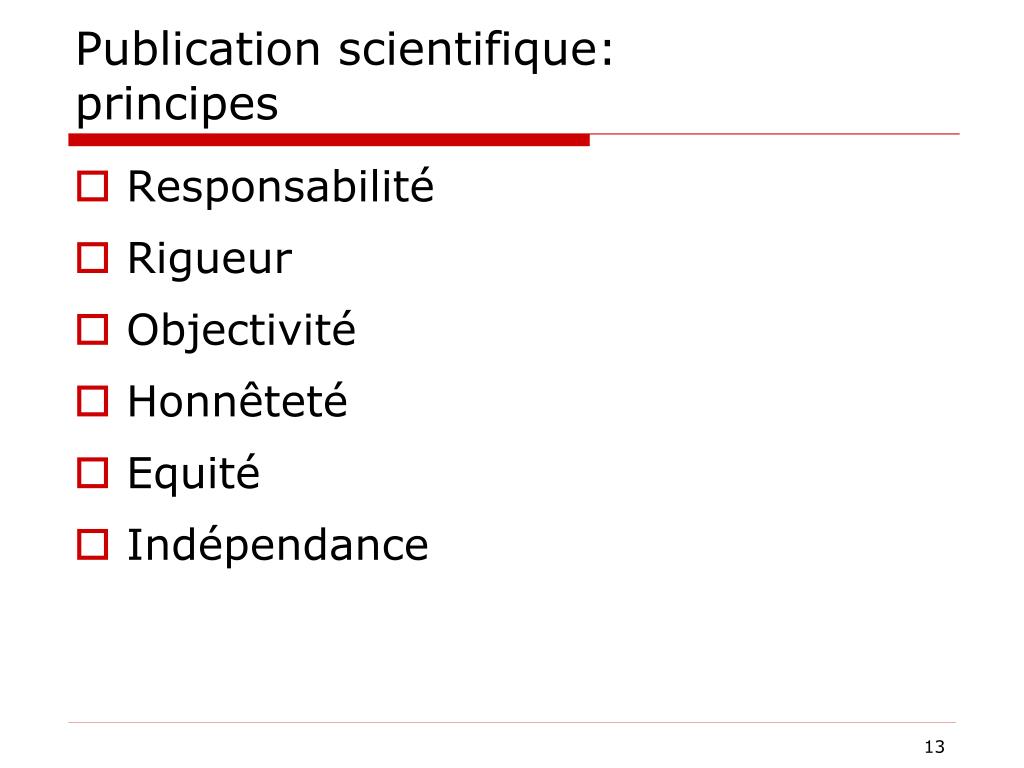Select the word Responsabilité
Screen dimensions: 1024x768
coord(280,187)
